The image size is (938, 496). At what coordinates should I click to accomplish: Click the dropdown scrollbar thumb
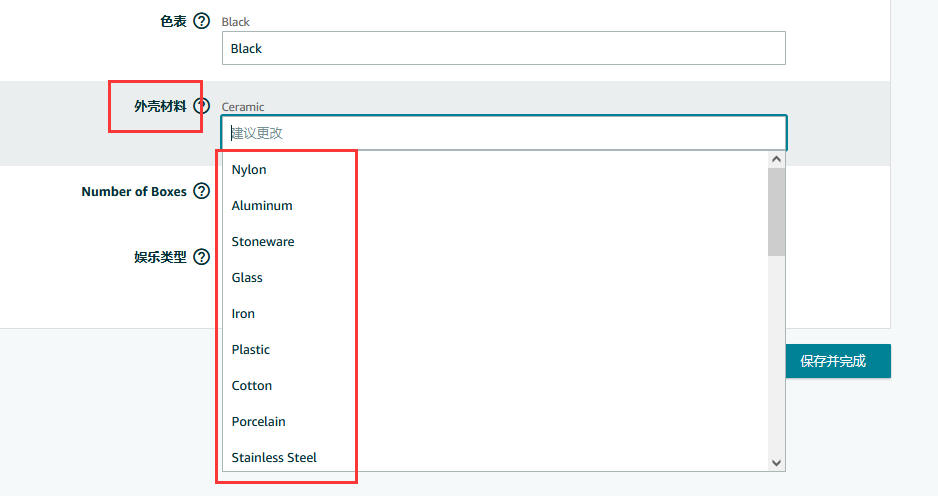pos(776,211)
